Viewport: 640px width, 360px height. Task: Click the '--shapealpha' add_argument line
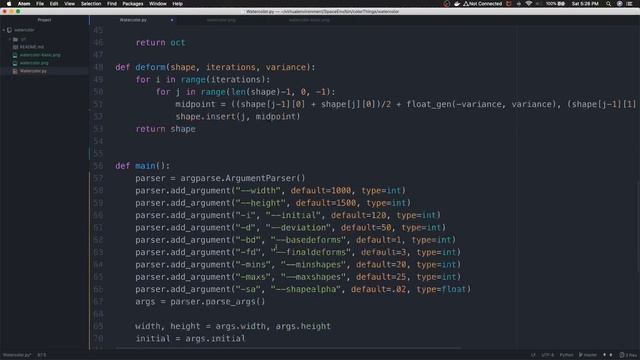pos(303,289)
